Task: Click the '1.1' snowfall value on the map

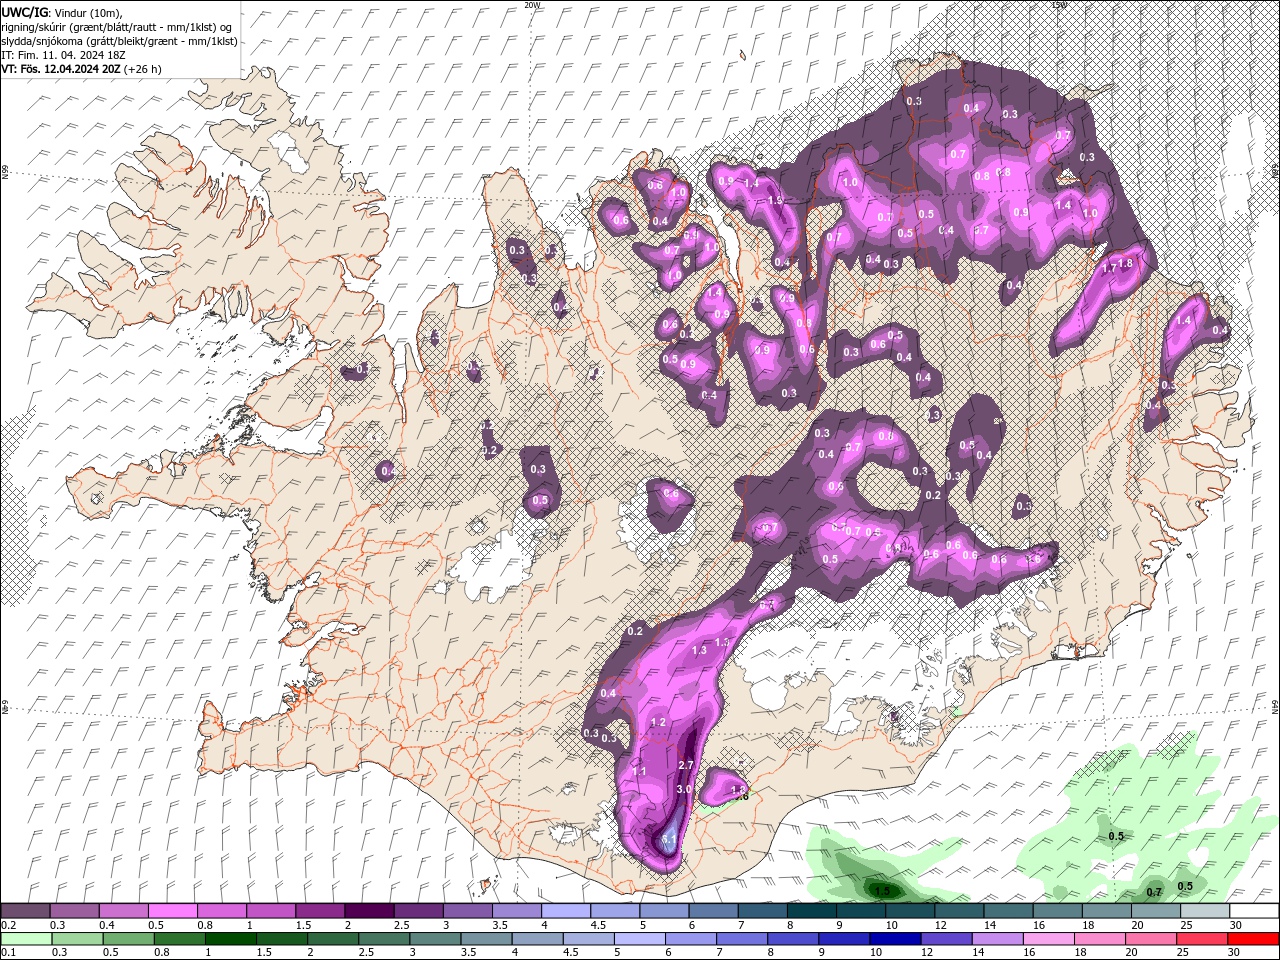Action: click(x=640, y=771)
